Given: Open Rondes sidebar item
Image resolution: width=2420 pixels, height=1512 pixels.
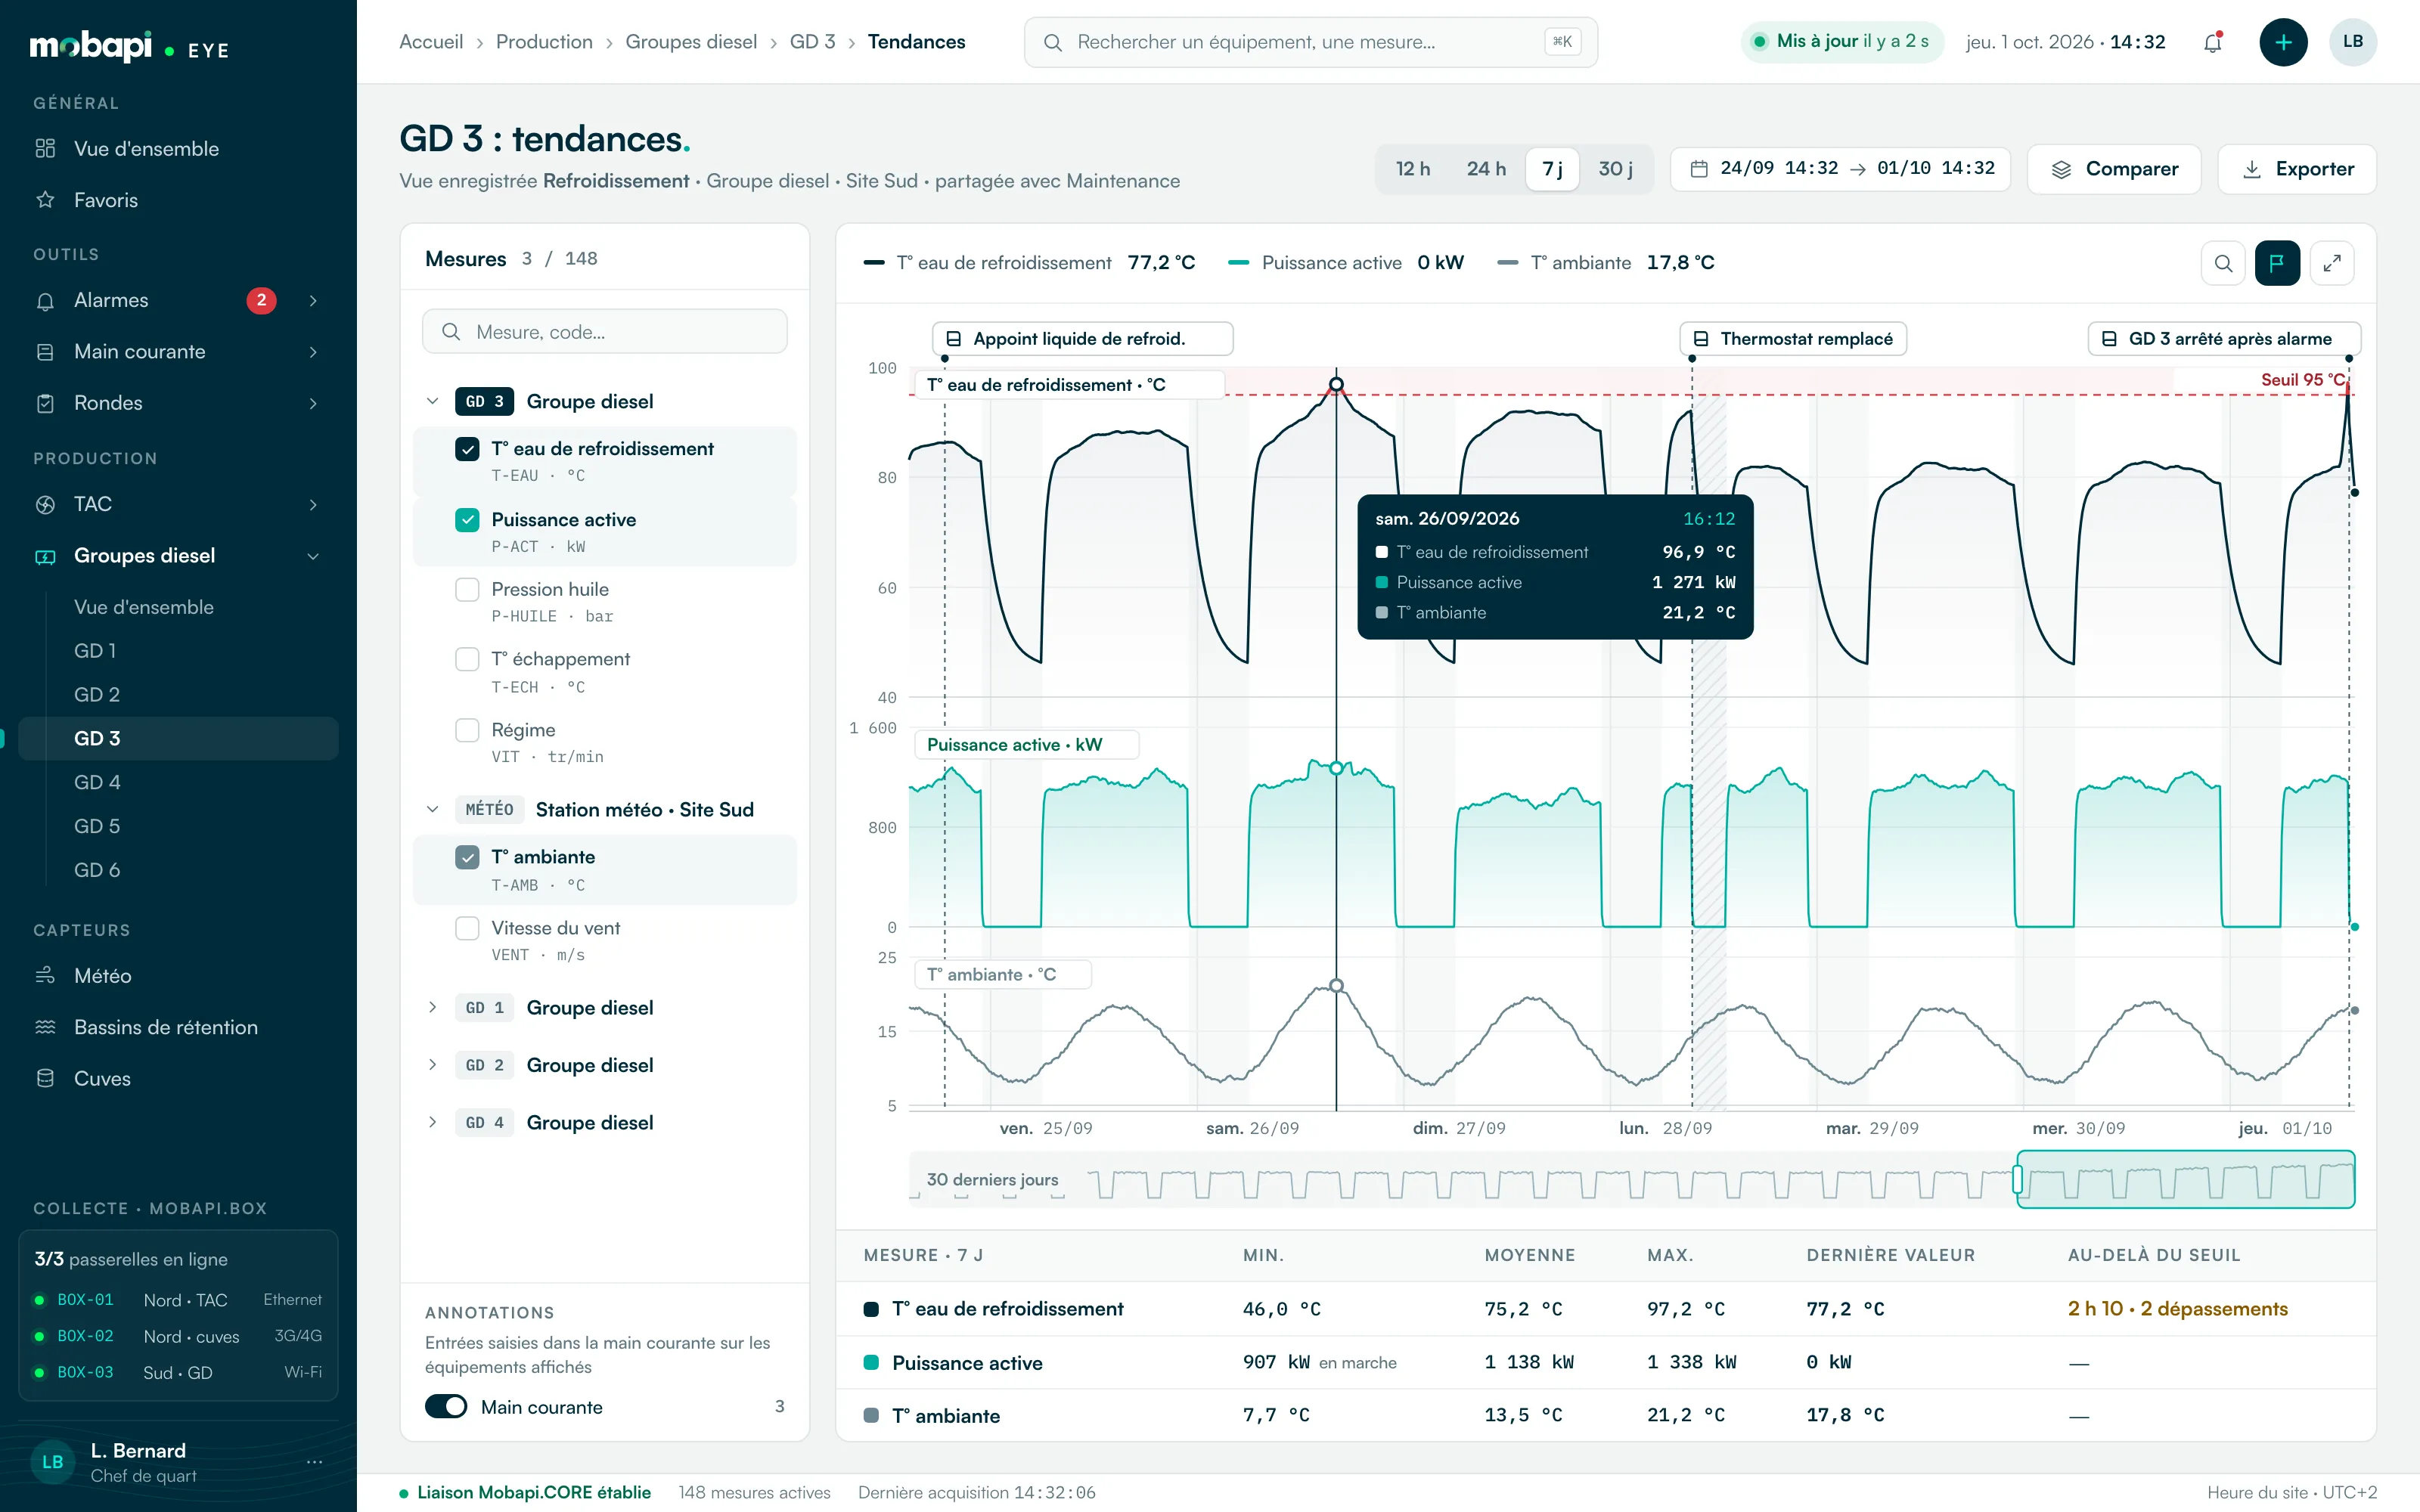Looking at the screenshot, I should click(178, 403).
